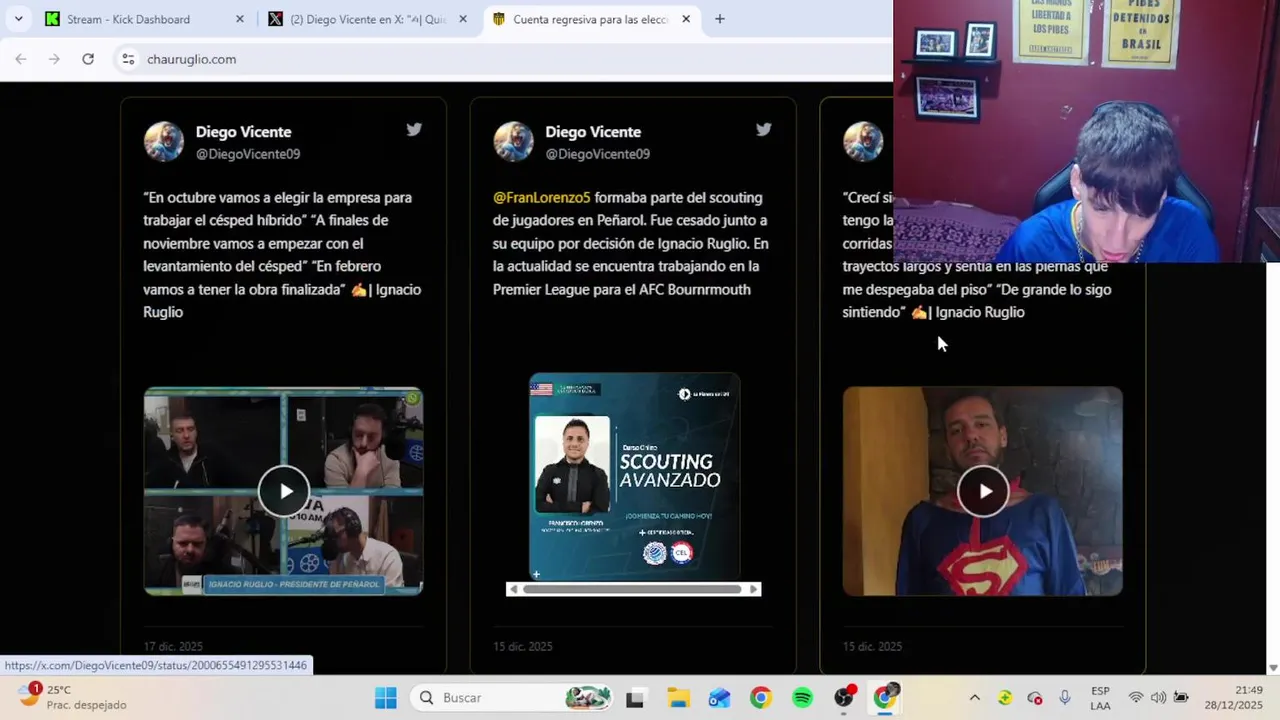Viewport: 1280px width, 720px height.
Task: Close the Kick Dashboard tab
Action: pyautogui.click(x=239, y=19)
